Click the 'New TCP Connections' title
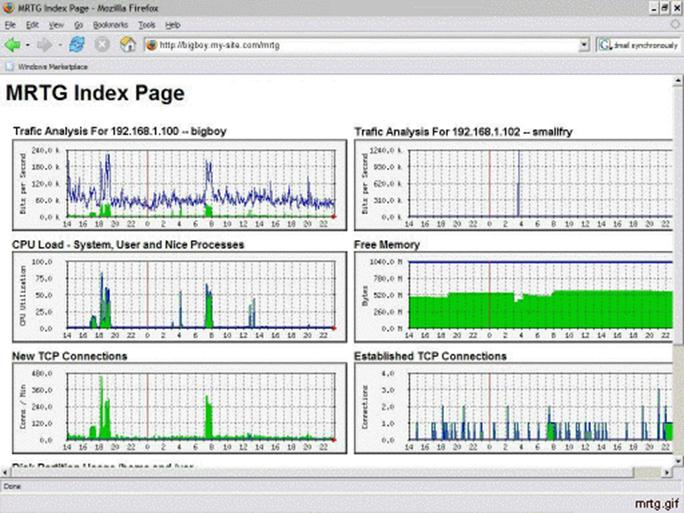Screen dimensions: 684x513 (70, 356)
